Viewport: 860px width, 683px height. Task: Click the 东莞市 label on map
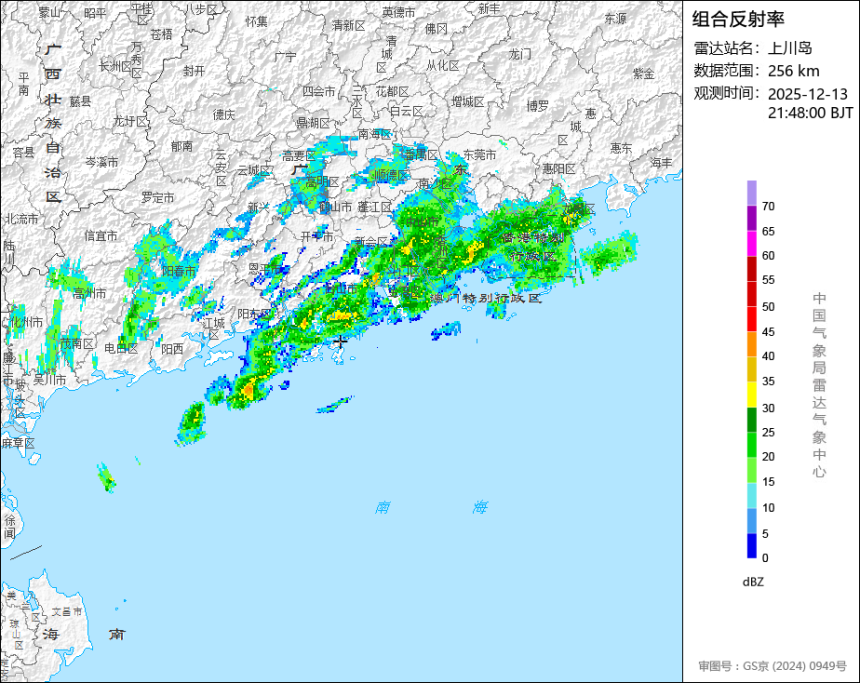tap(479, 155)
